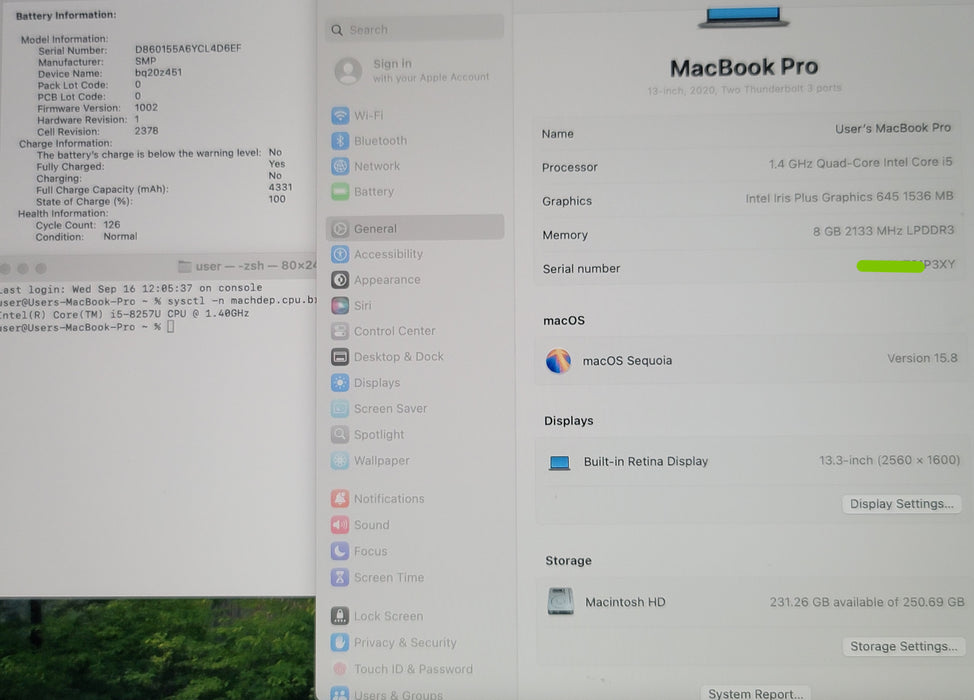The width and height of the screenshot is (974, 700).
Task: Click graphics value Intel Iris Plus Graphics 645
Action: coord(849,197)
